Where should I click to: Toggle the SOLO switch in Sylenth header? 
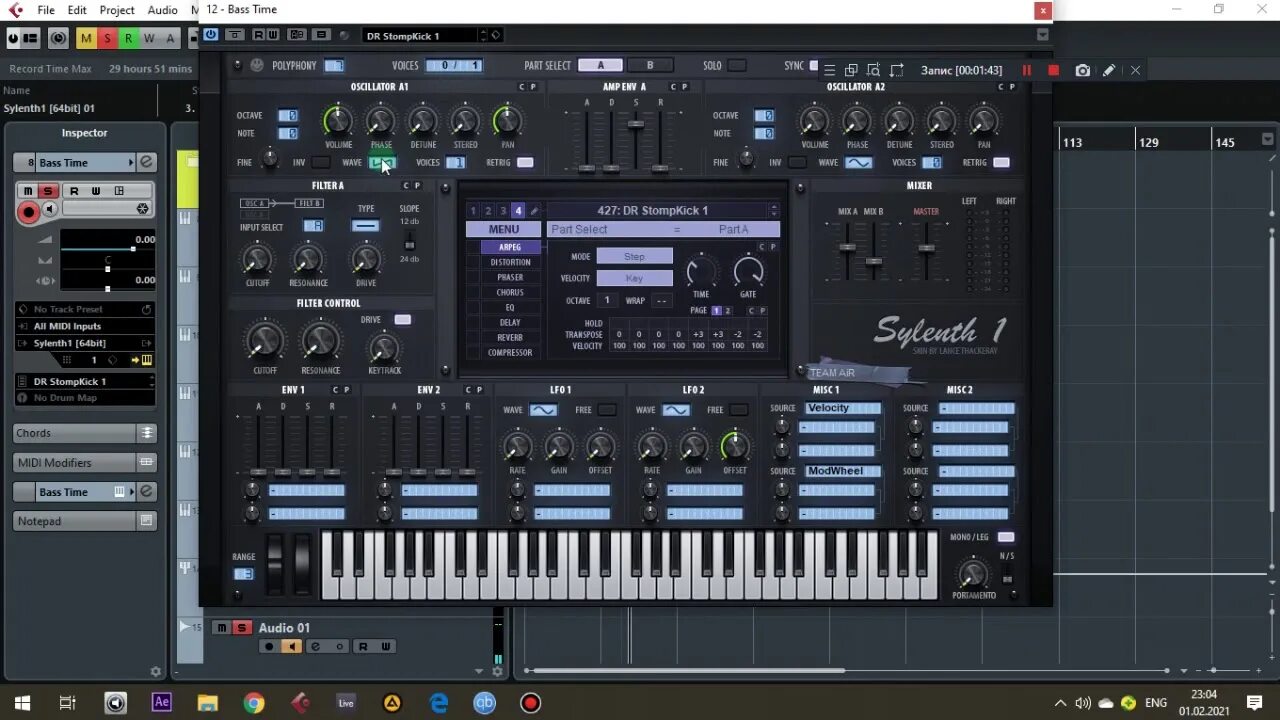tap(737, 65)
